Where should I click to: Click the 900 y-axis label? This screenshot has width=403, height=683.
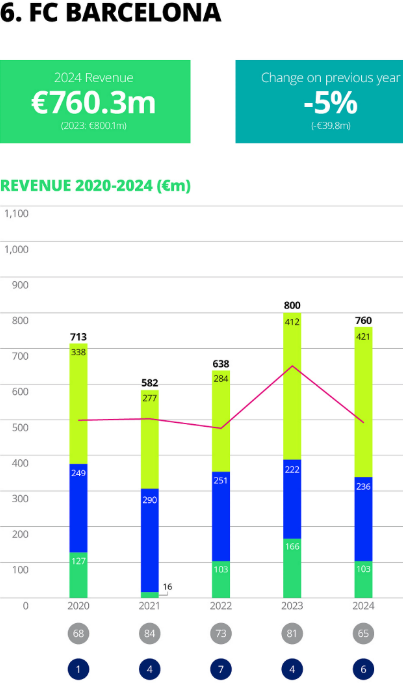tap(20, 285)
